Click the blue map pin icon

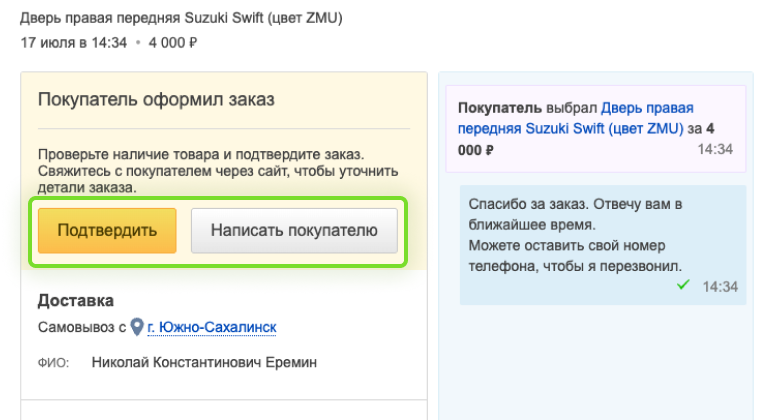click(x=137, y=327)
